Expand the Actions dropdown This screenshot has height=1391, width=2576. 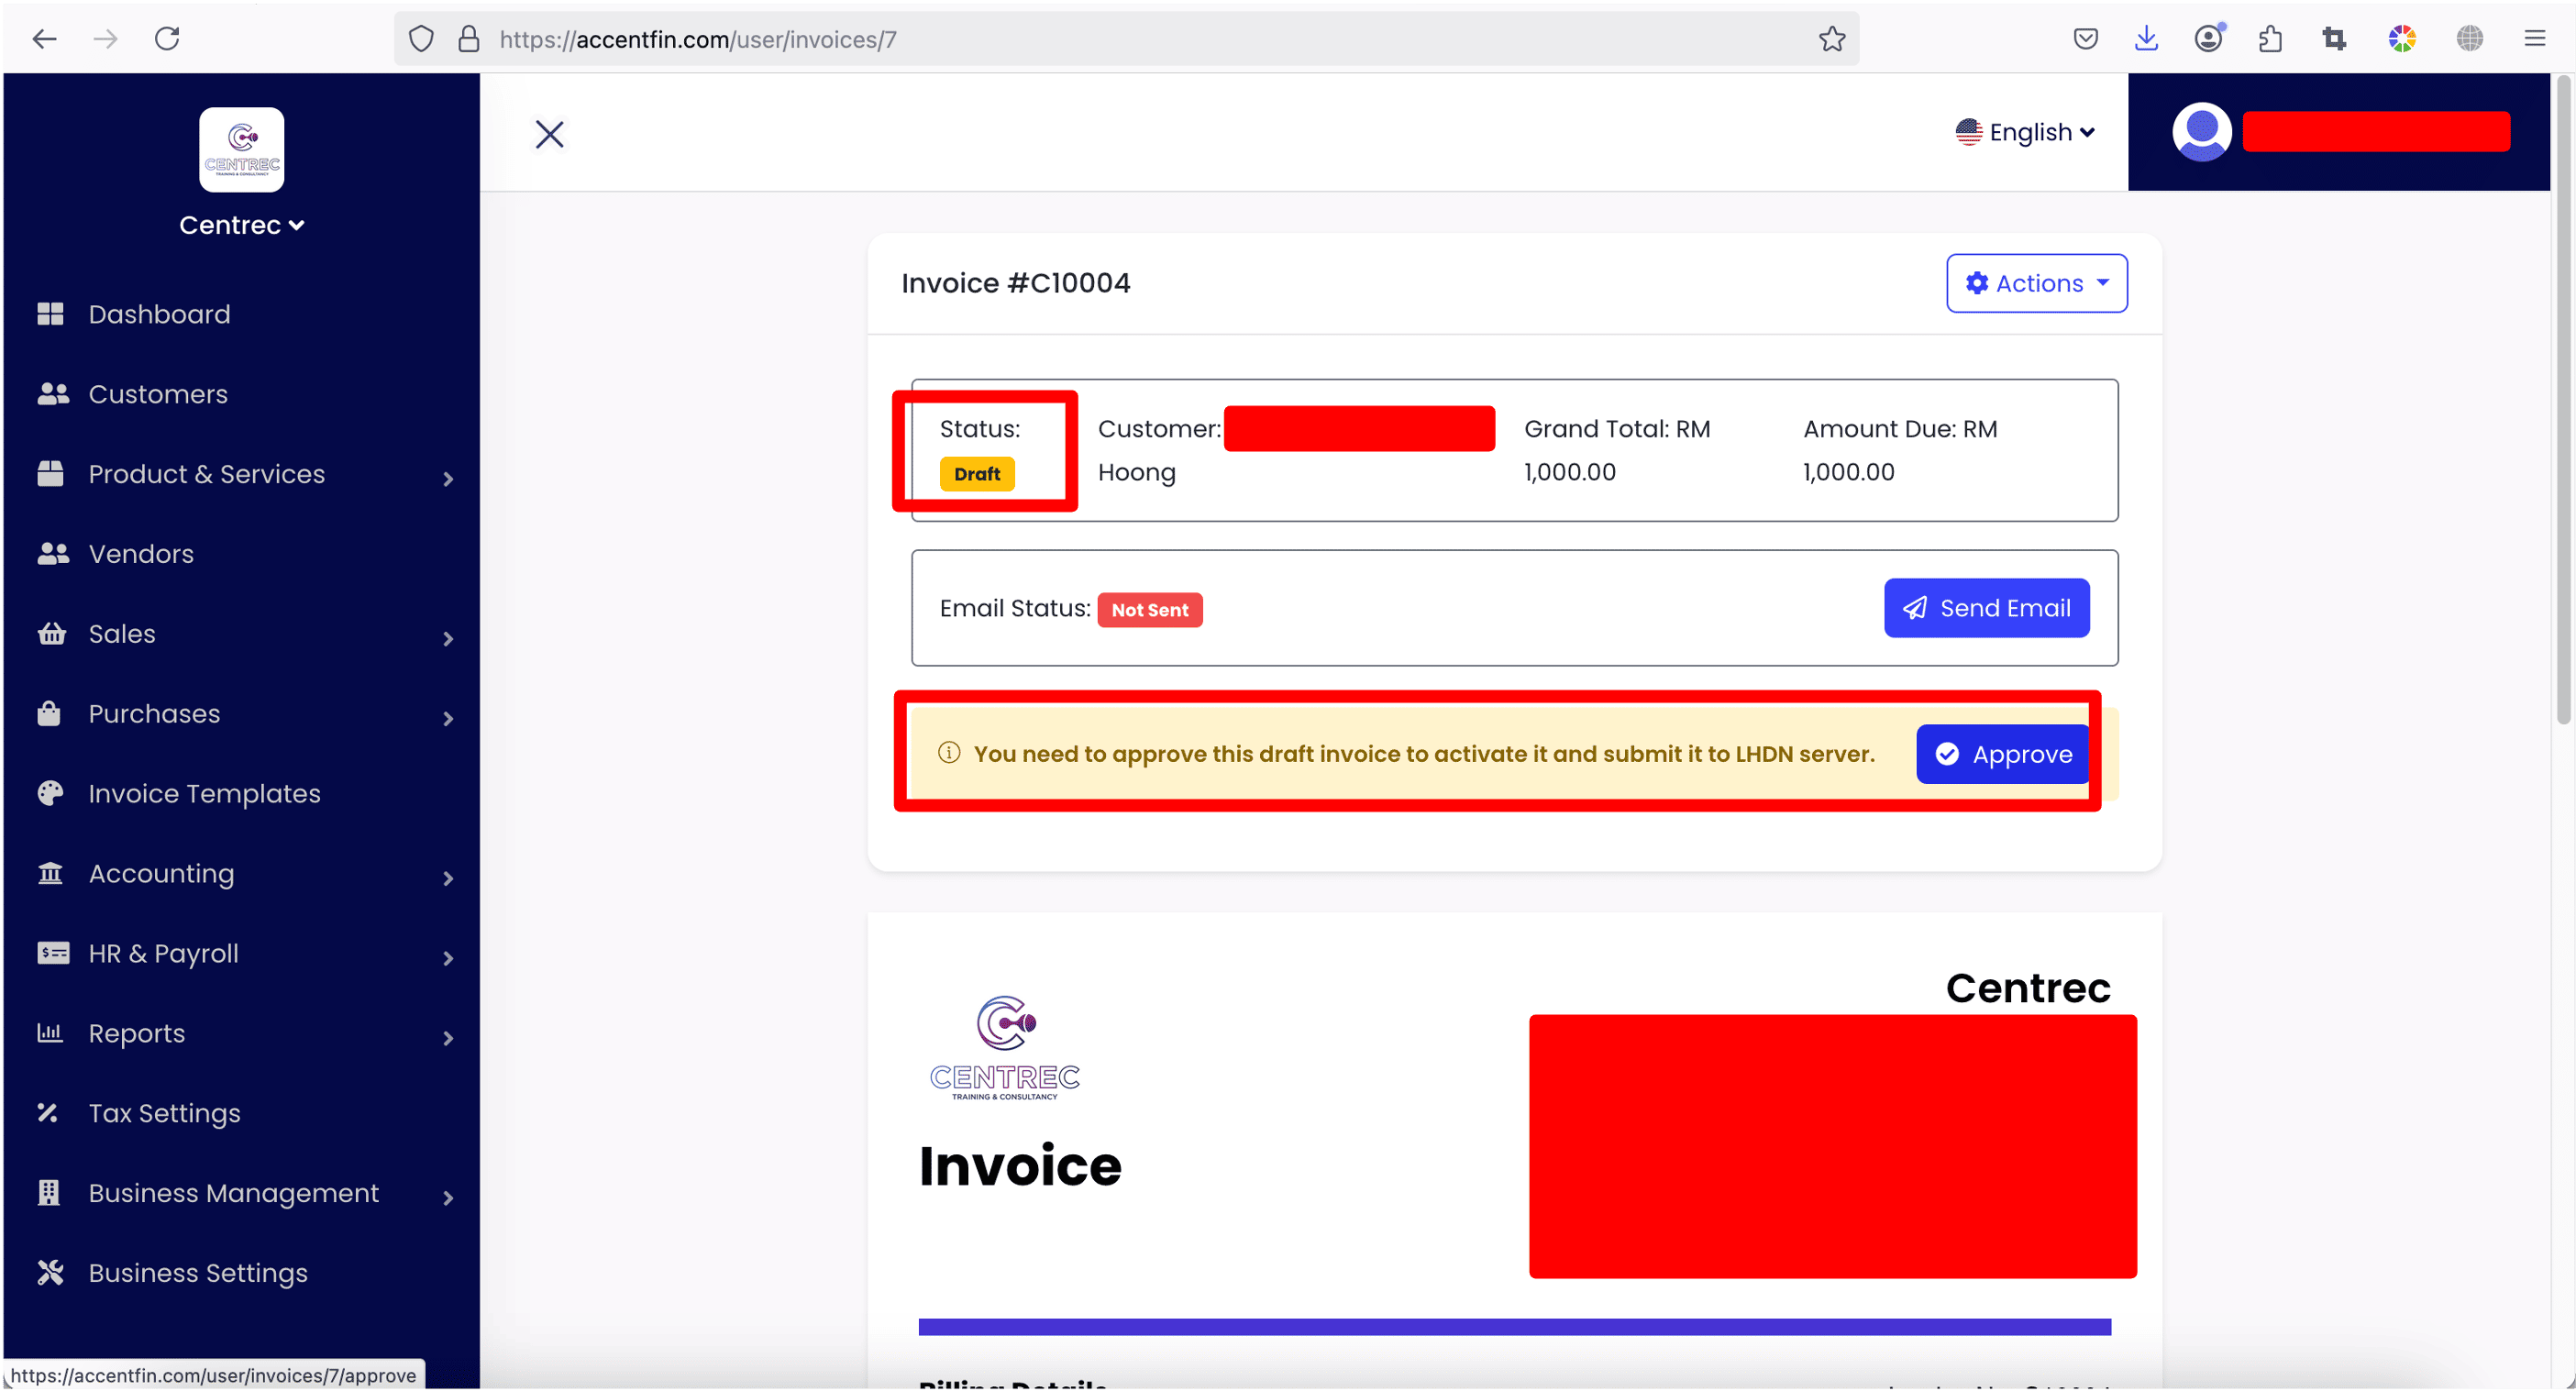click(2036, 283)
